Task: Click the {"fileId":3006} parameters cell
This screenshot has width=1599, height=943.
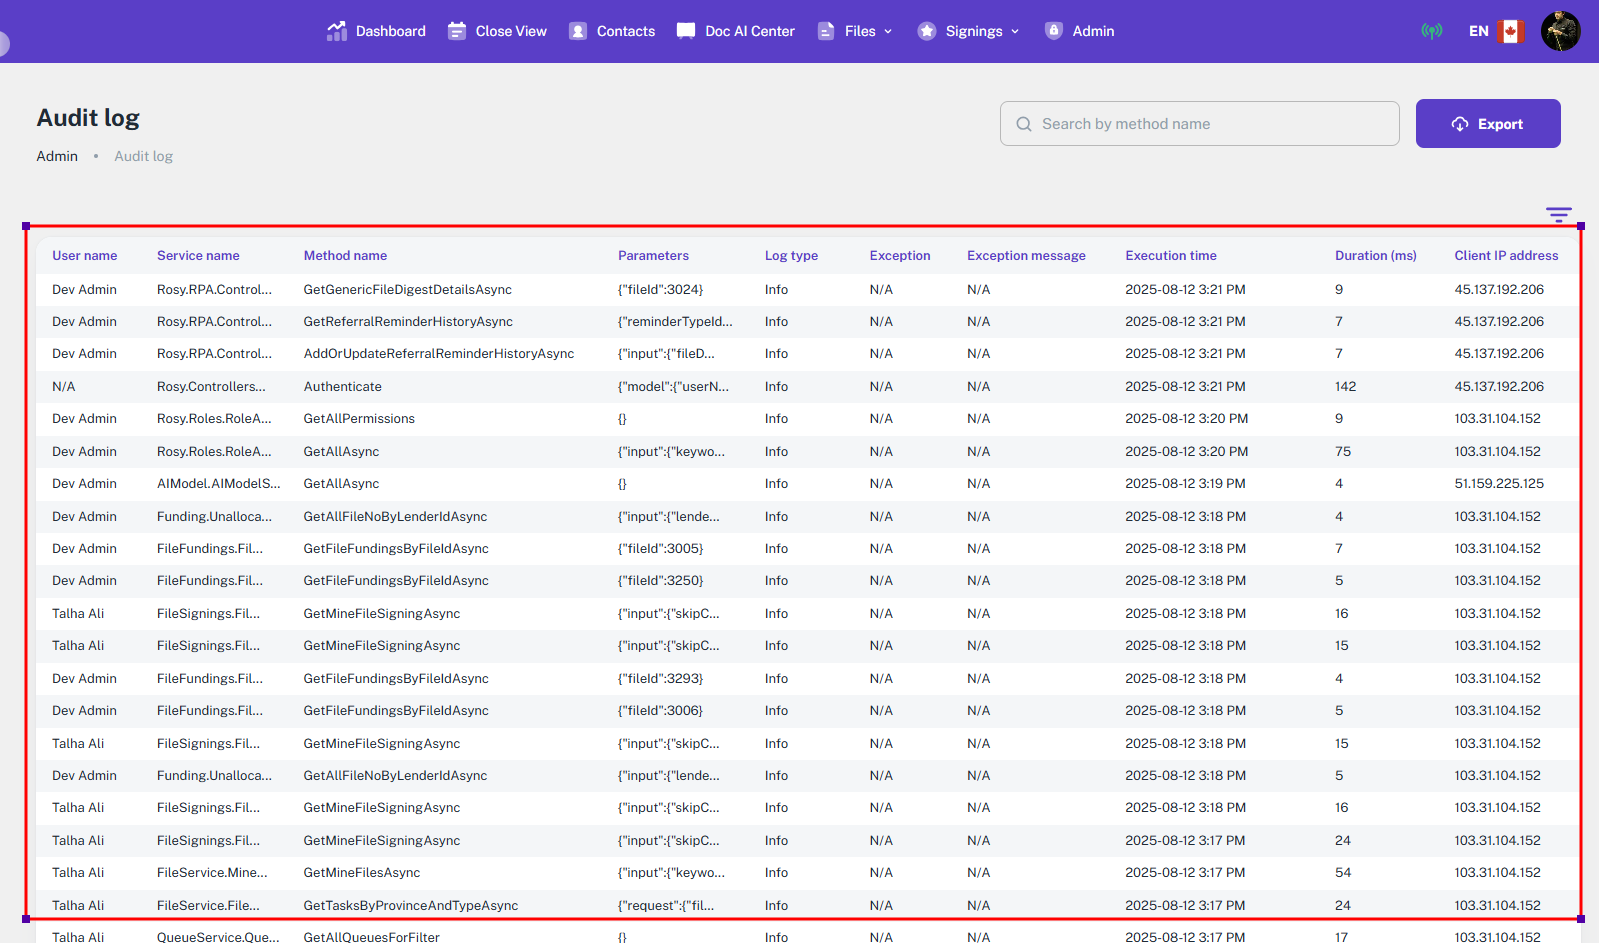Action: coord(660,711)
